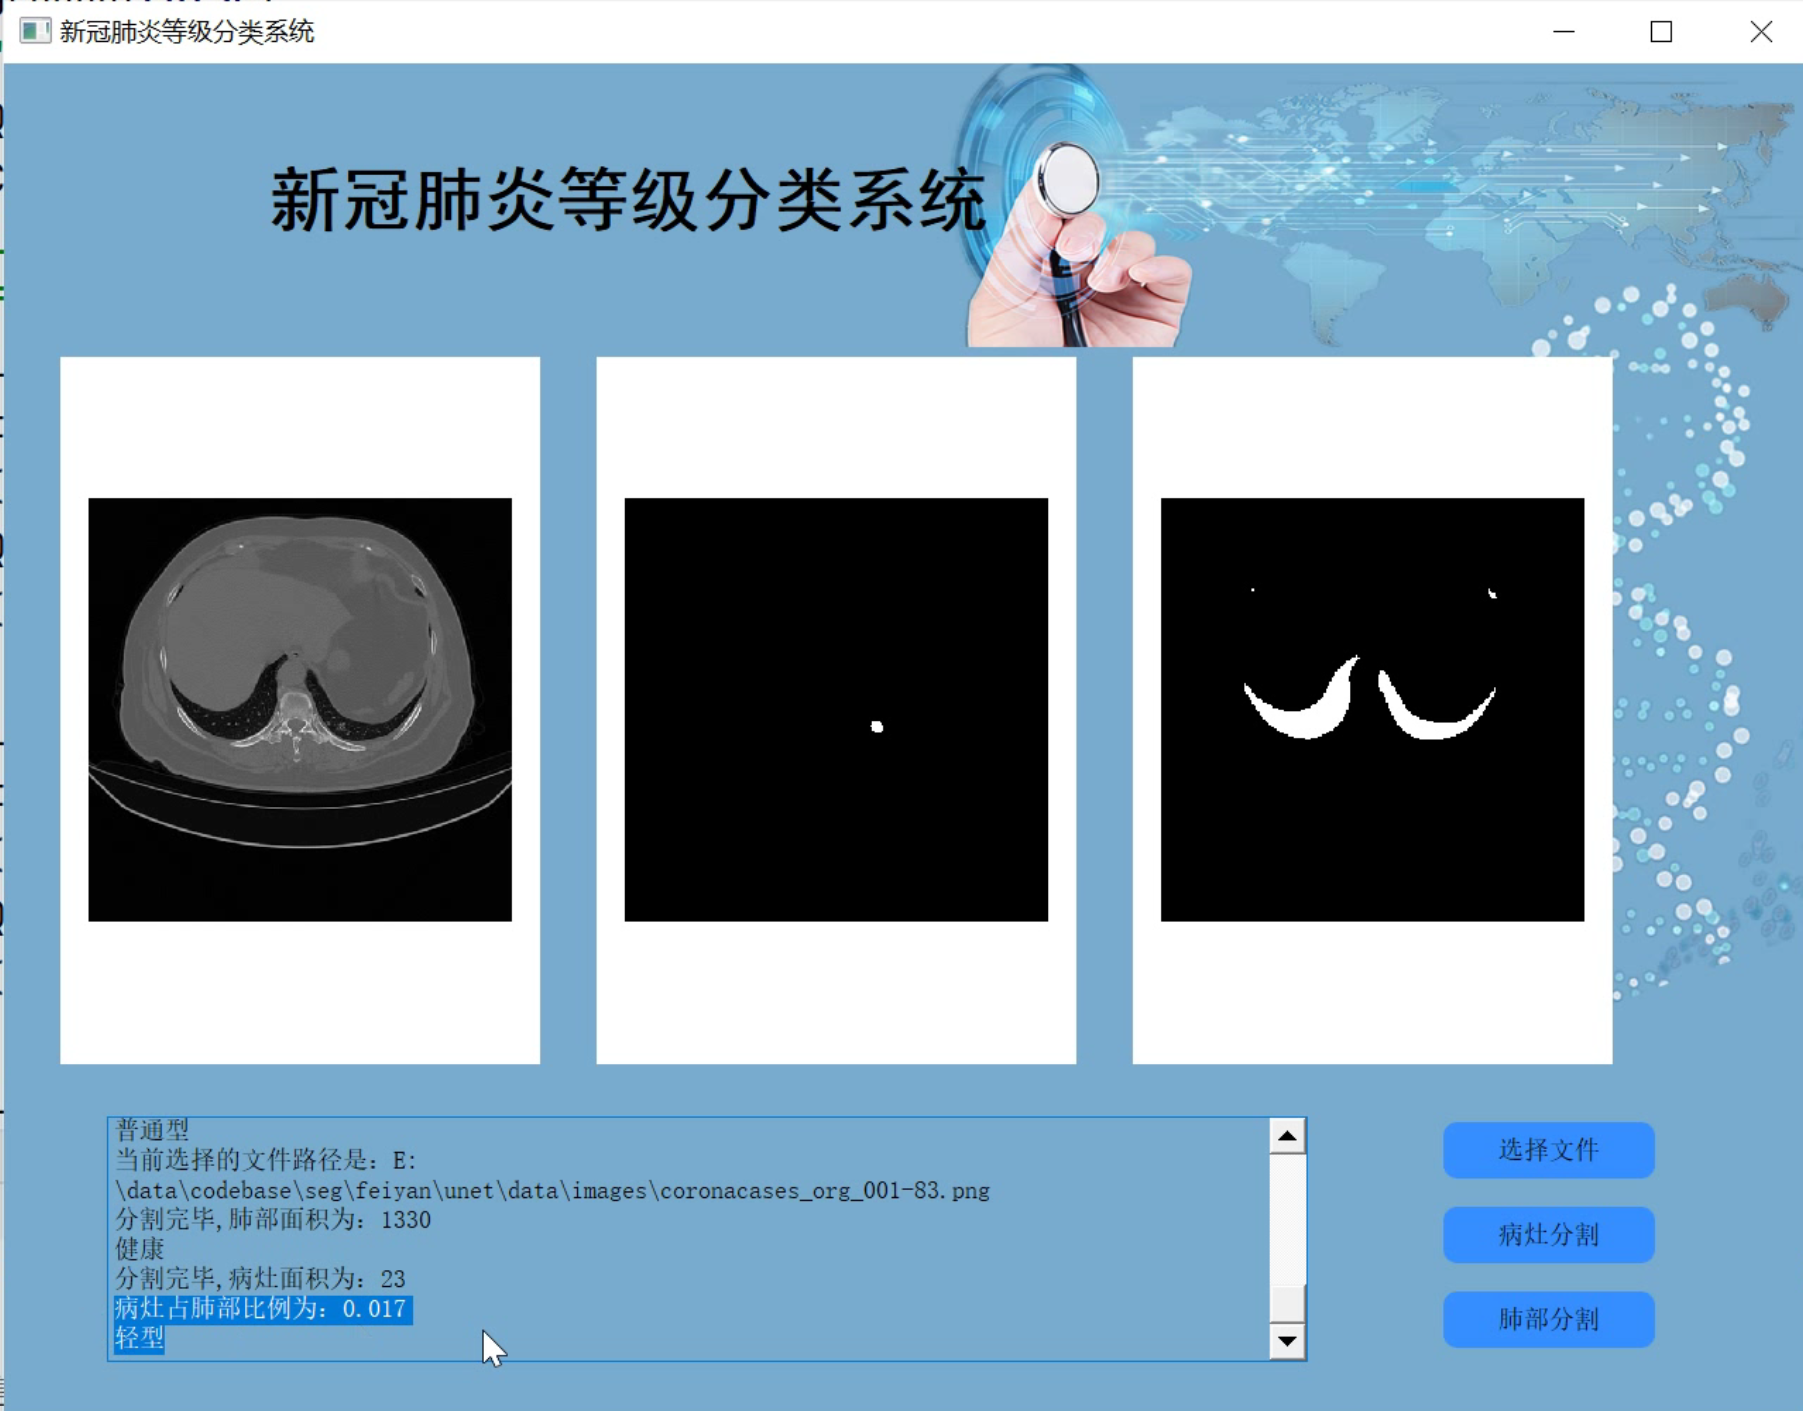1803x1411 pixels.
Task: Click the 肺部分割 (Lung Segmentation) button
Action: click(1548, 1318)
